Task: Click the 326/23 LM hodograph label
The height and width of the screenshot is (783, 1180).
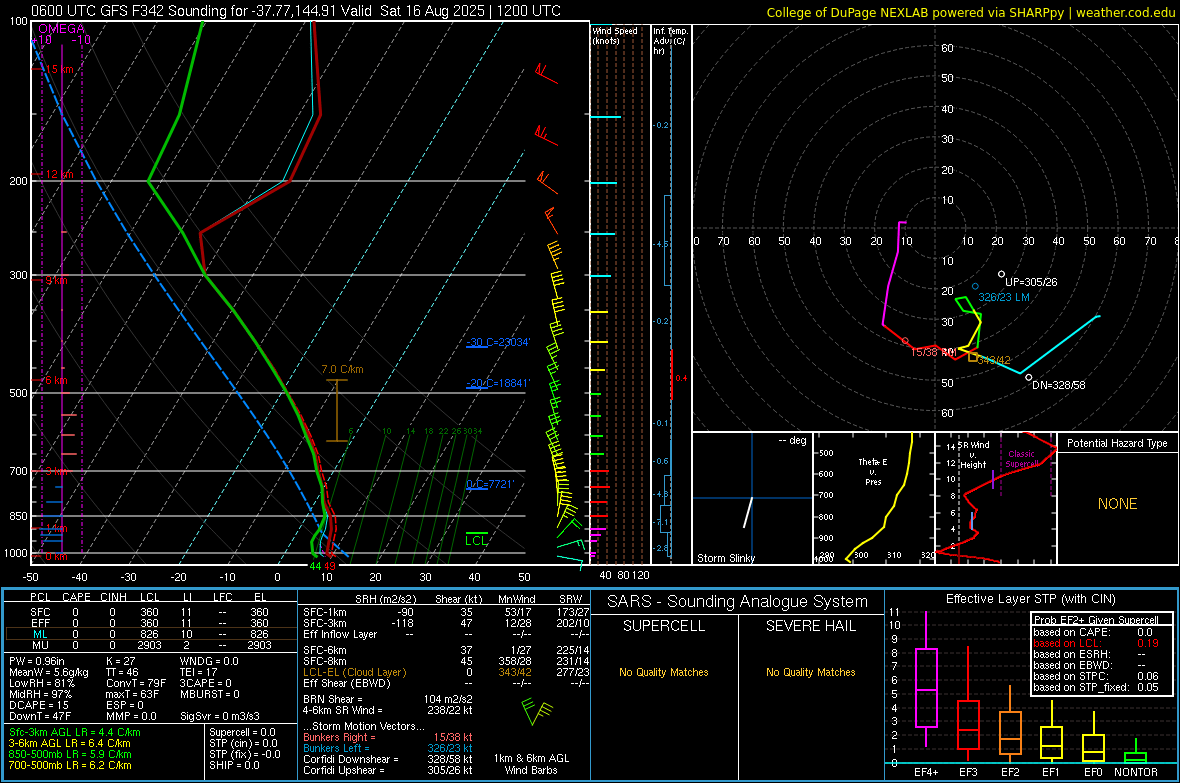Action: pyautogui.click(x=1004, y=297)
